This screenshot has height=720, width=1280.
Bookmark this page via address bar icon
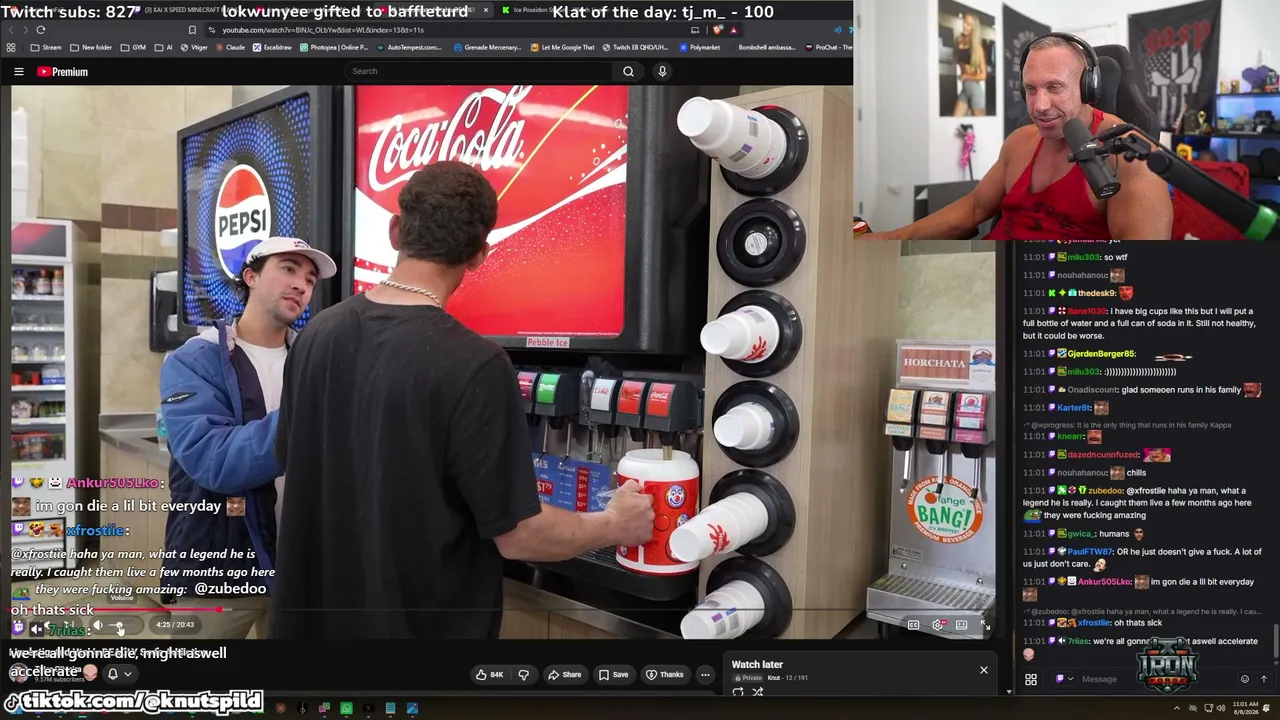[x=192, y=30]
